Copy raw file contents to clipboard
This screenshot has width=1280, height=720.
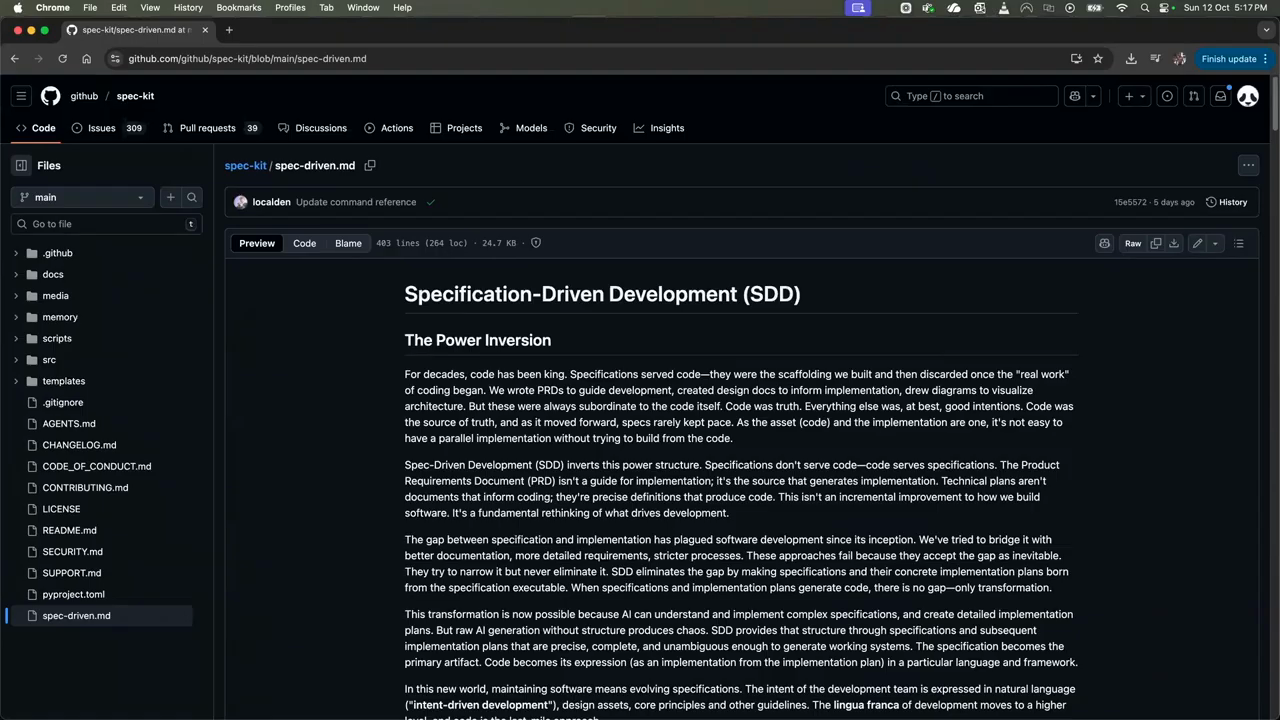click(1156, 243)
